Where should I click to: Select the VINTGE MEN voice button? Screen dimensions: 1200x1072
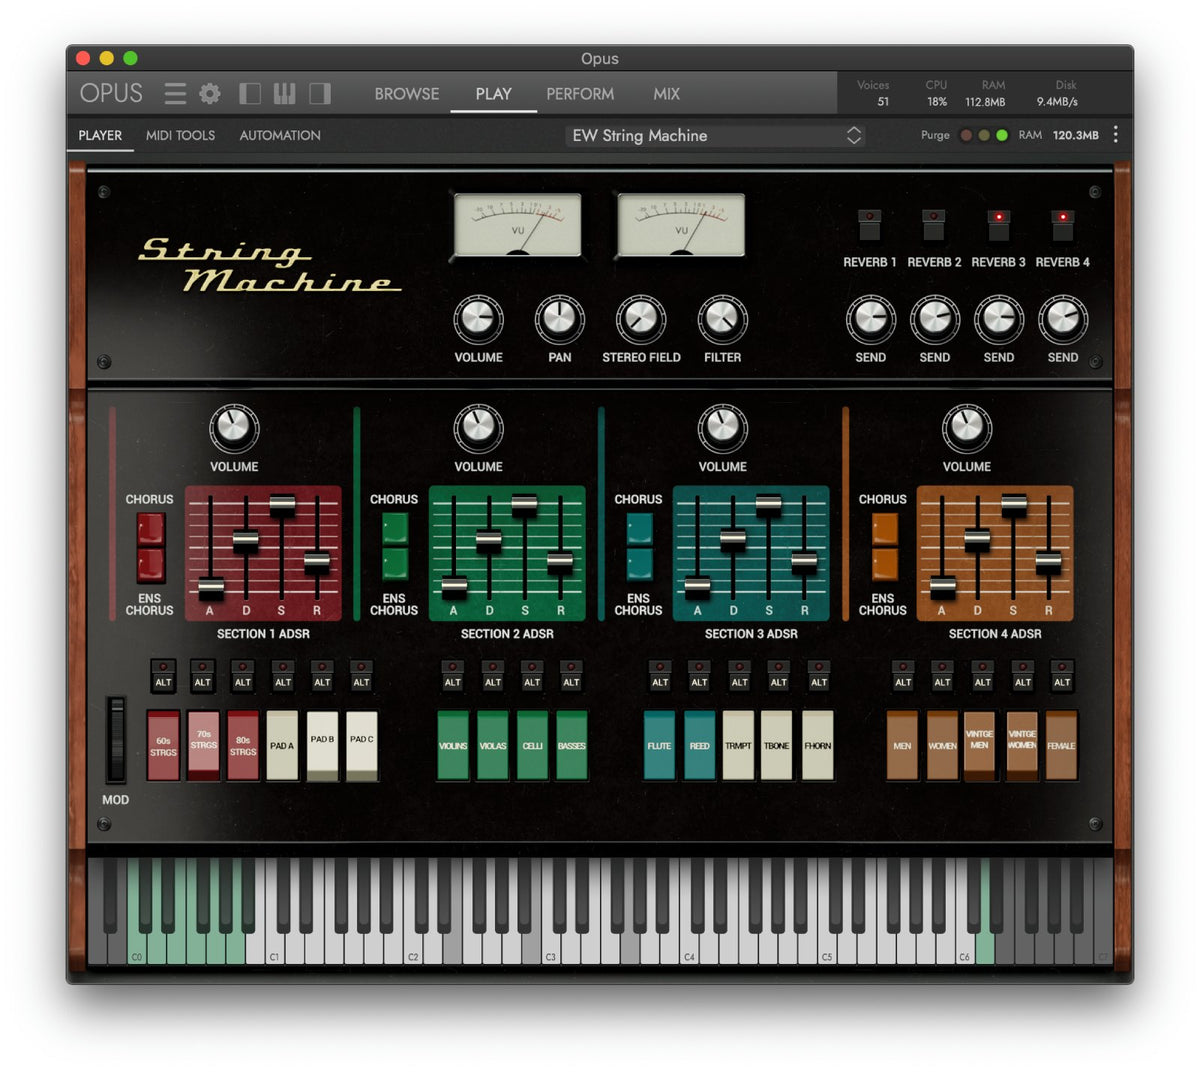[979, 745]
